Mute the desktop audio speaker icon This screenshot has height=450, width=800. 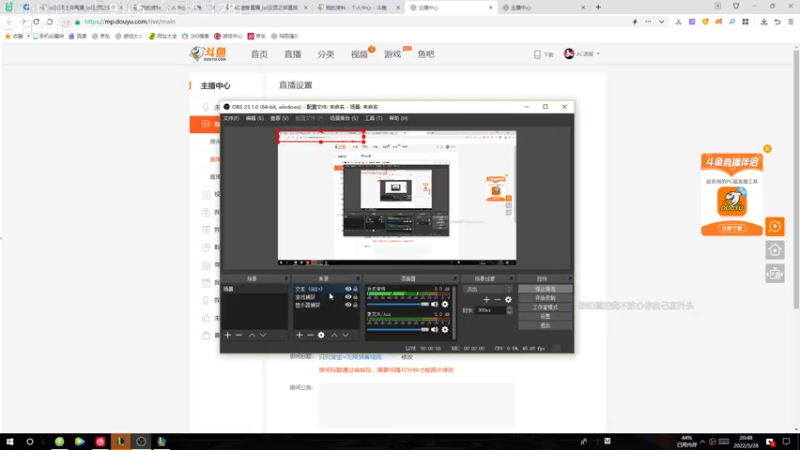pyautogui.click(x=435, y=304)
